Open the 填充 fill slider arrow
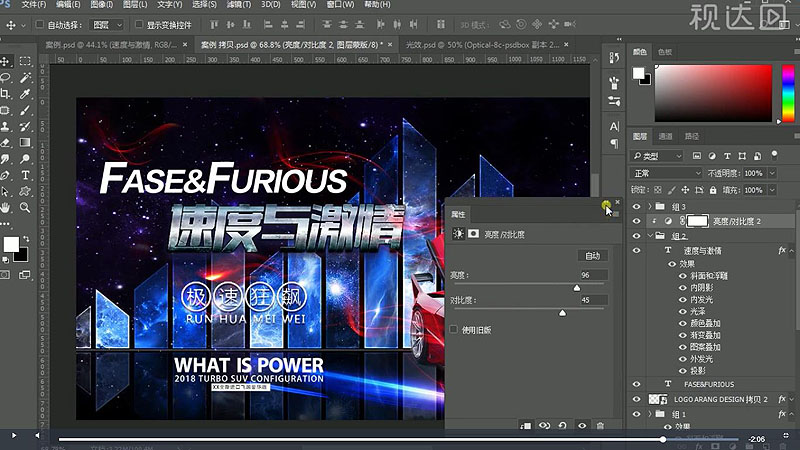This screenshot has width=800, height=450. pos(772,190)
